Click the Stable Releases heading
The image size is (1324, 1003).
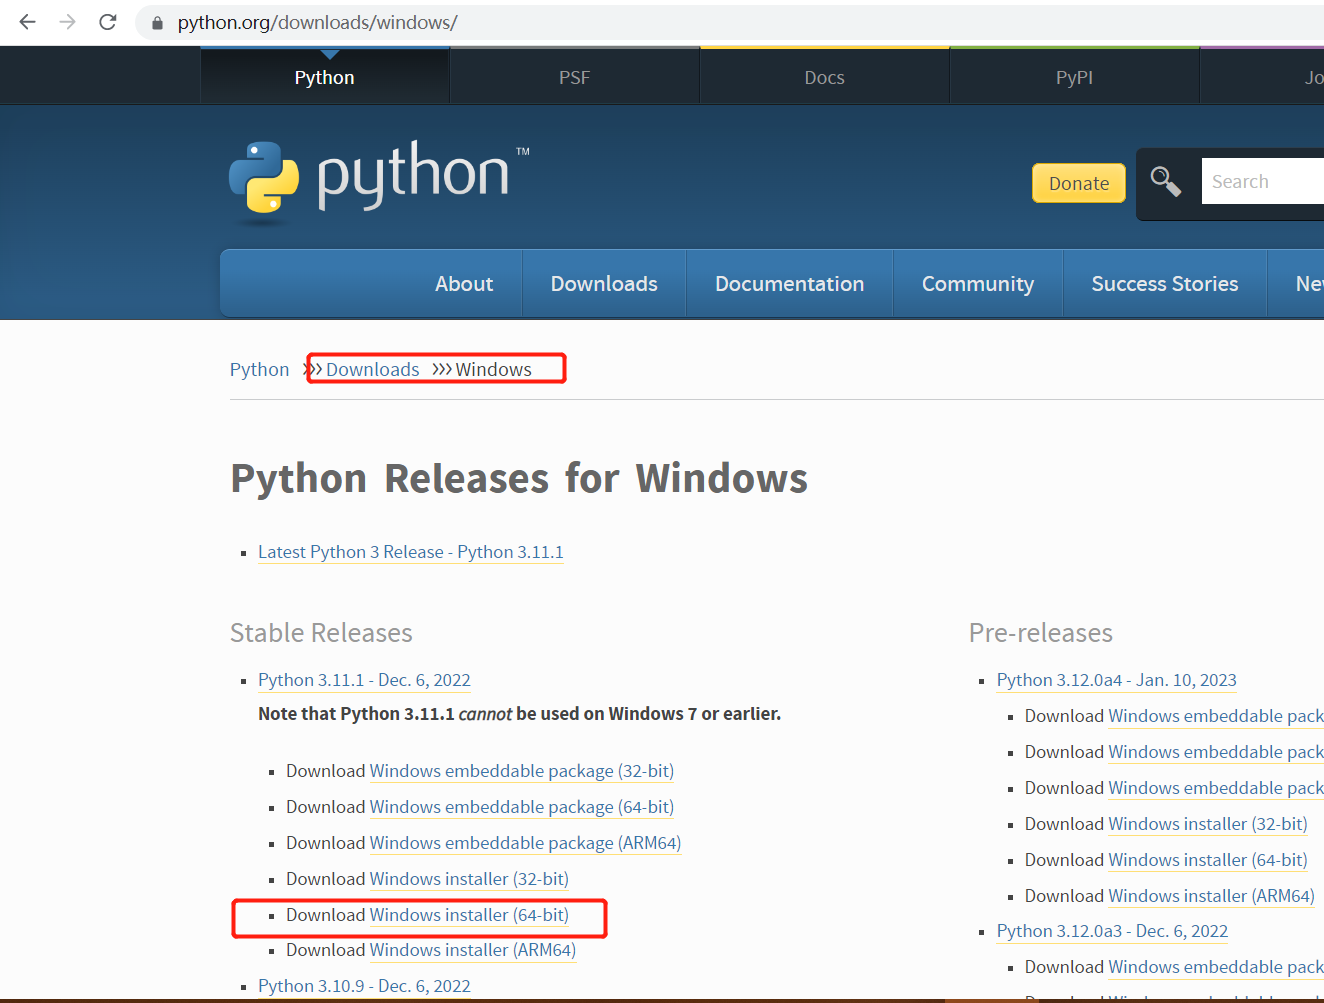(321, 633)
